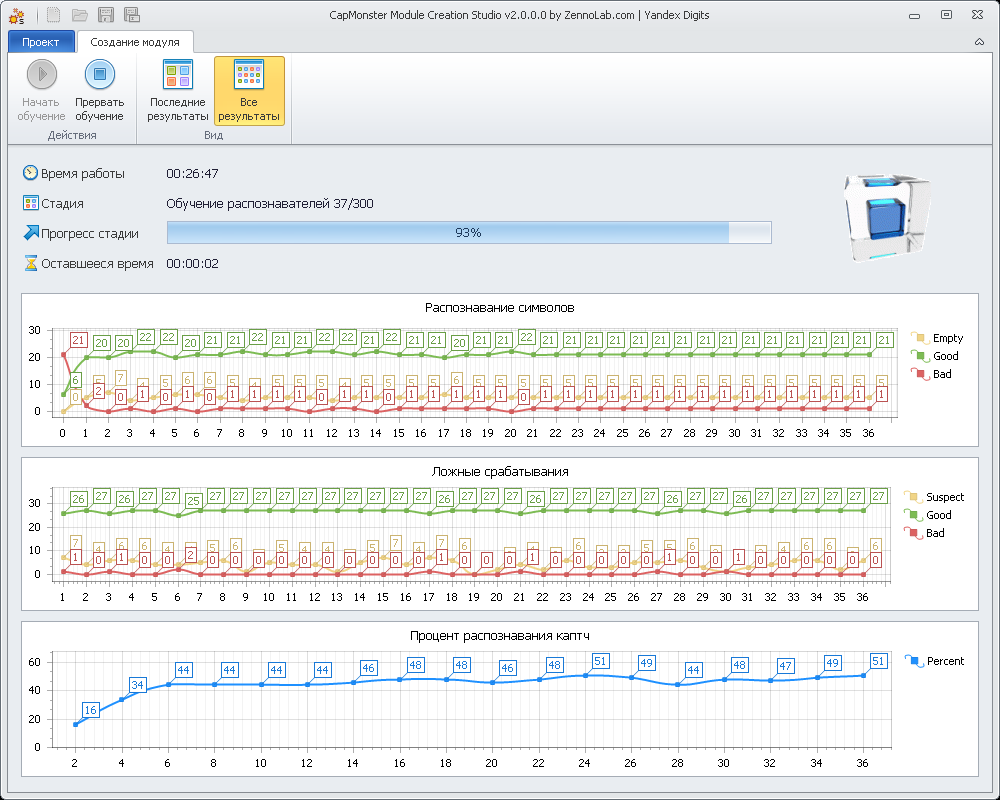Click the Save As icon in title bar
Screen dimensions: 1000x800
(132, 15)
